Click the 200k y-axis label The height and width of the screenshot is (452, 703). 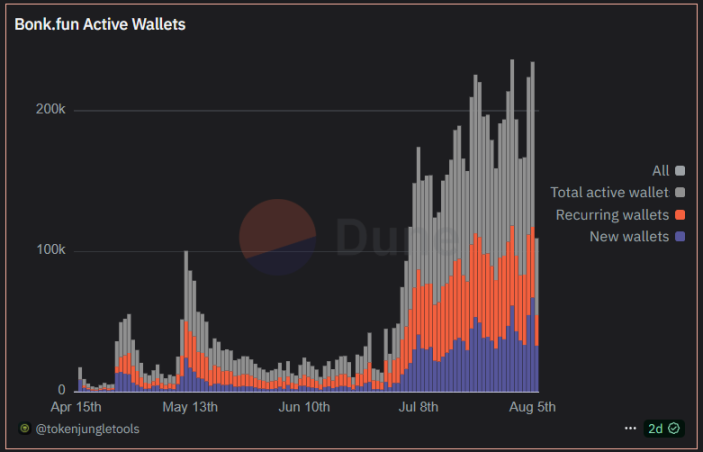[51, 109]
